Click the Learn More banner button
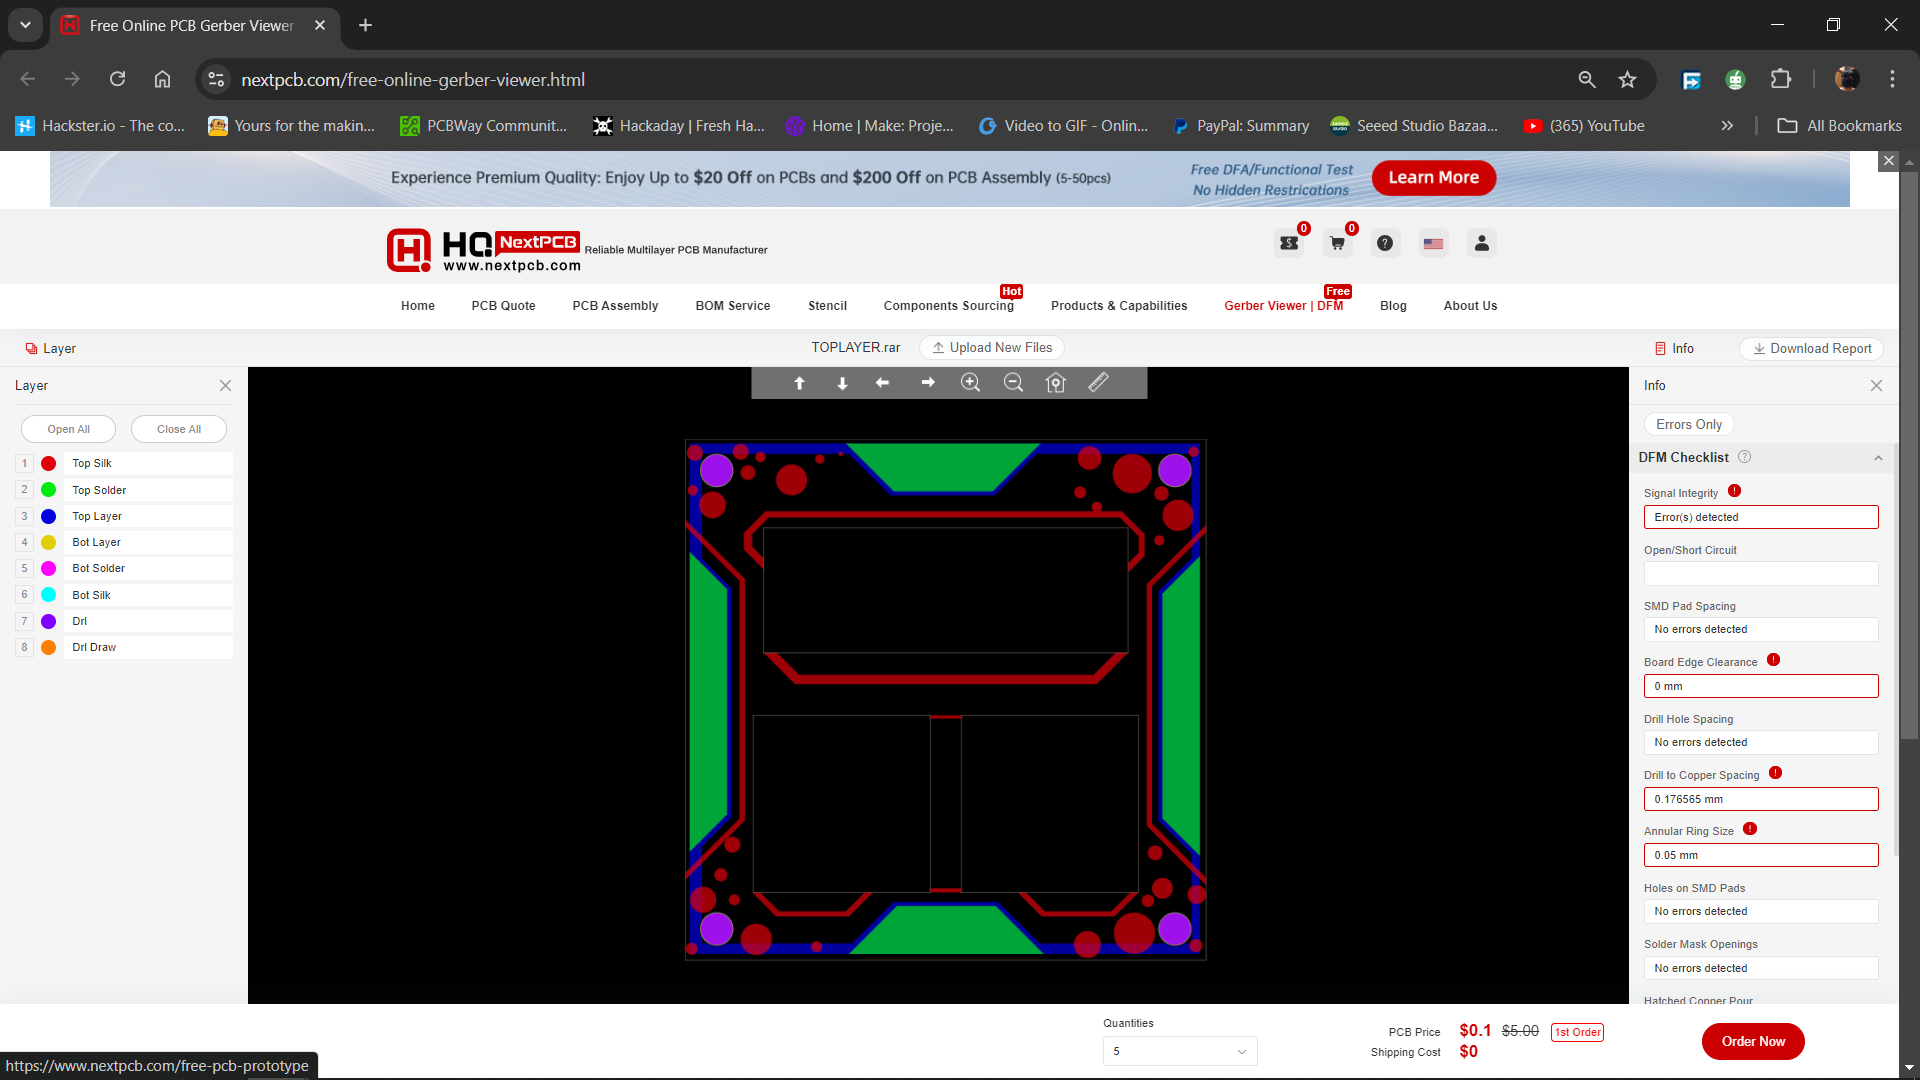1920x1080 pixels. [1434, 178]
